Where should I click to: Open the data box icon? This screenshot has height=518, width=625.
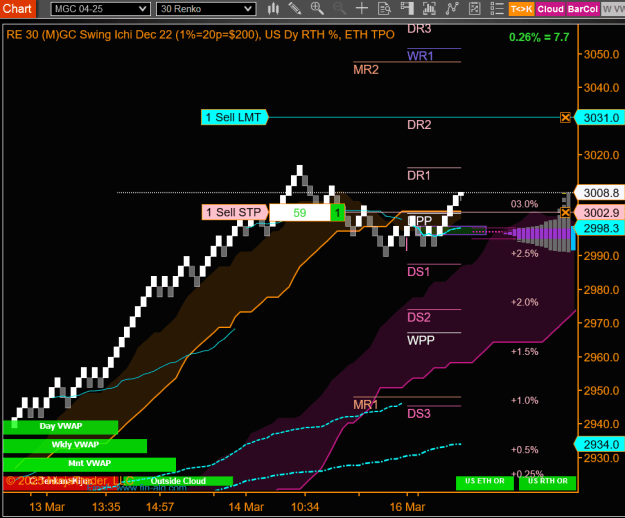click(384, 9)
